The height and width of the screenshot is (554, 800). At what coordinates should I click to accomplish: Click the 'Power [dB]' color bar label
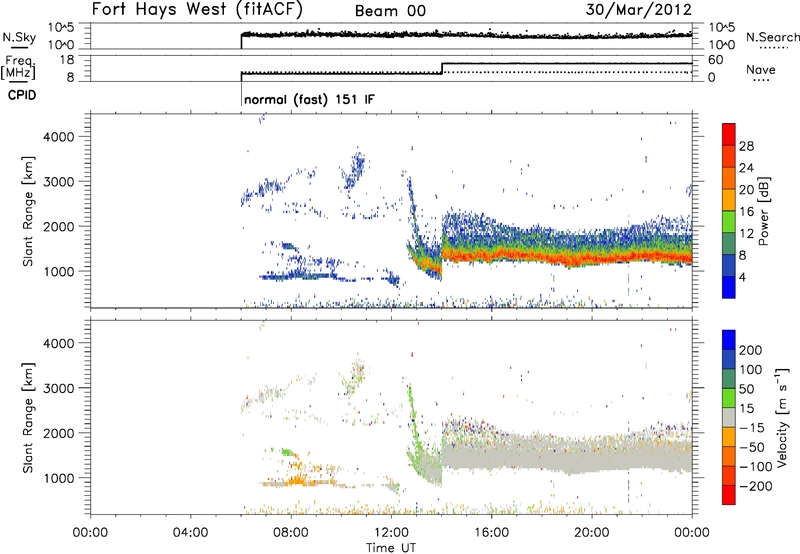[763, 211]
